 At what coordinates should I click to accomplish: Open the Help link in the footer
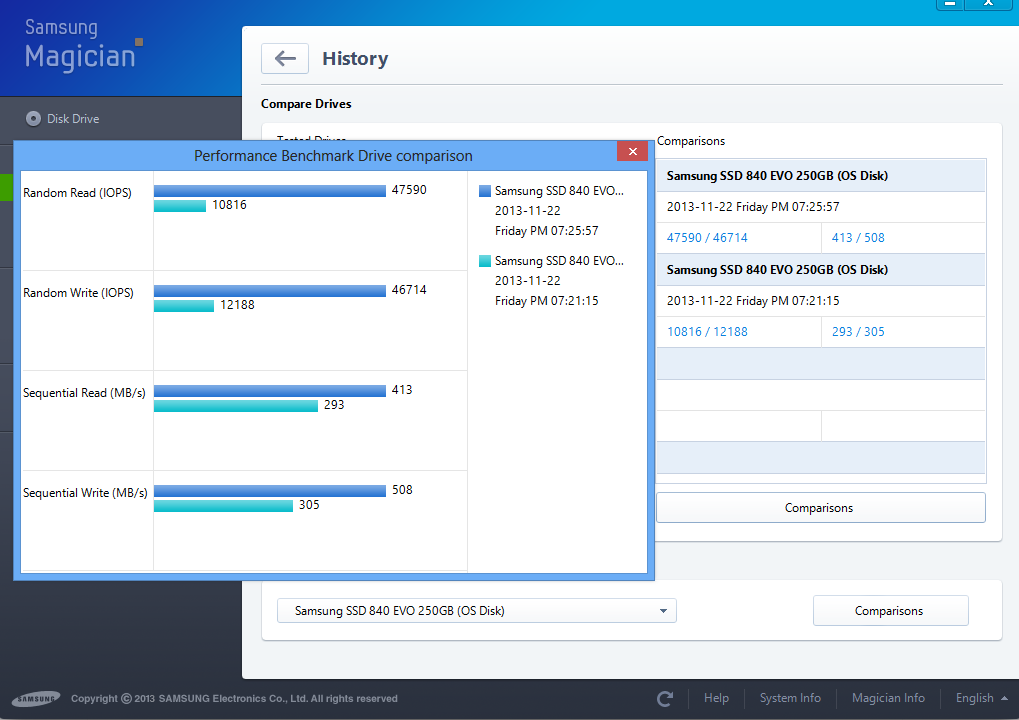716,698
